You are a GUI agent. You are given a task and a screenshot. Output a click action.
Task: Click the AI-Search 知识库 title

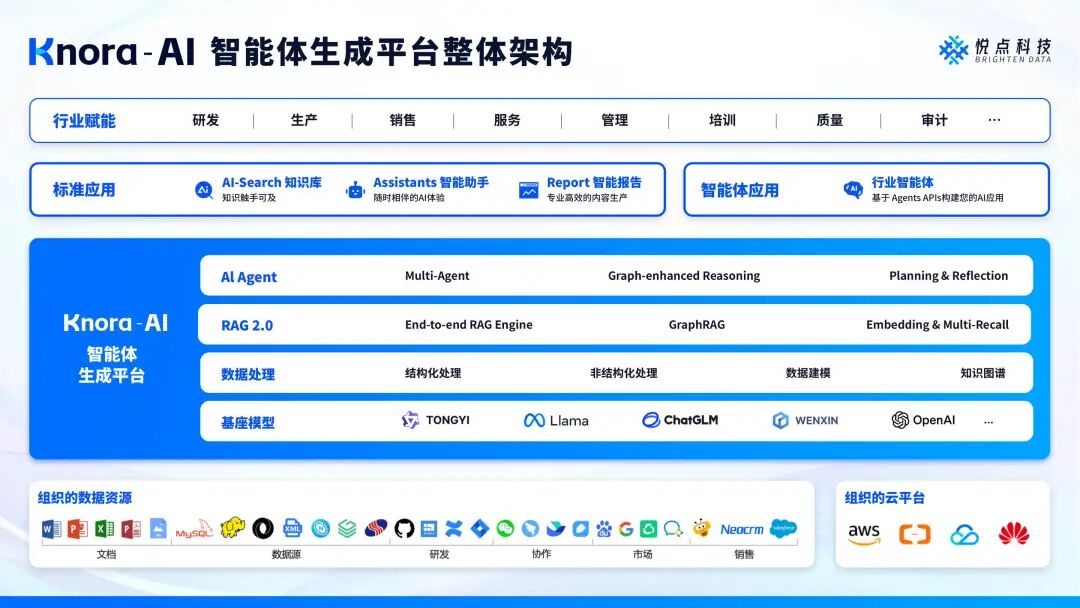click(x=271, y=182)
